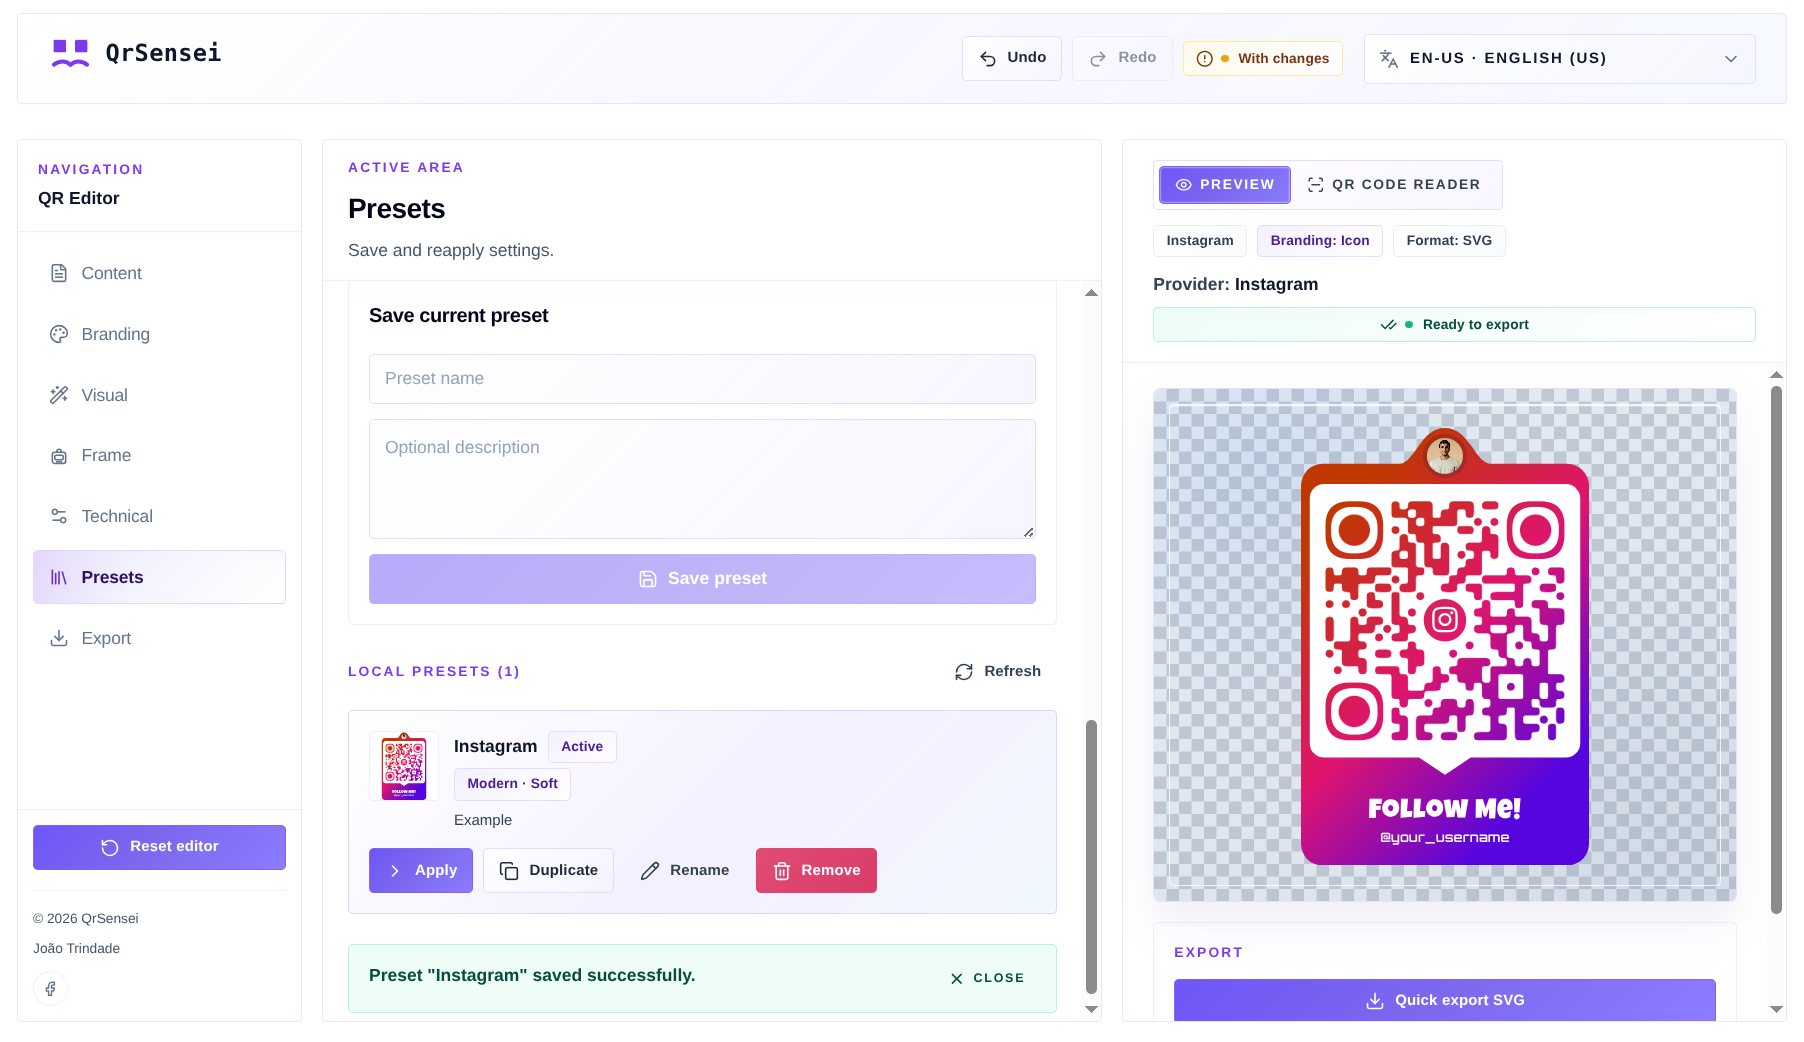Screen dimensions: 1804x1042
Task: Click the pencil icon on Rename
Action: (650, 871)
